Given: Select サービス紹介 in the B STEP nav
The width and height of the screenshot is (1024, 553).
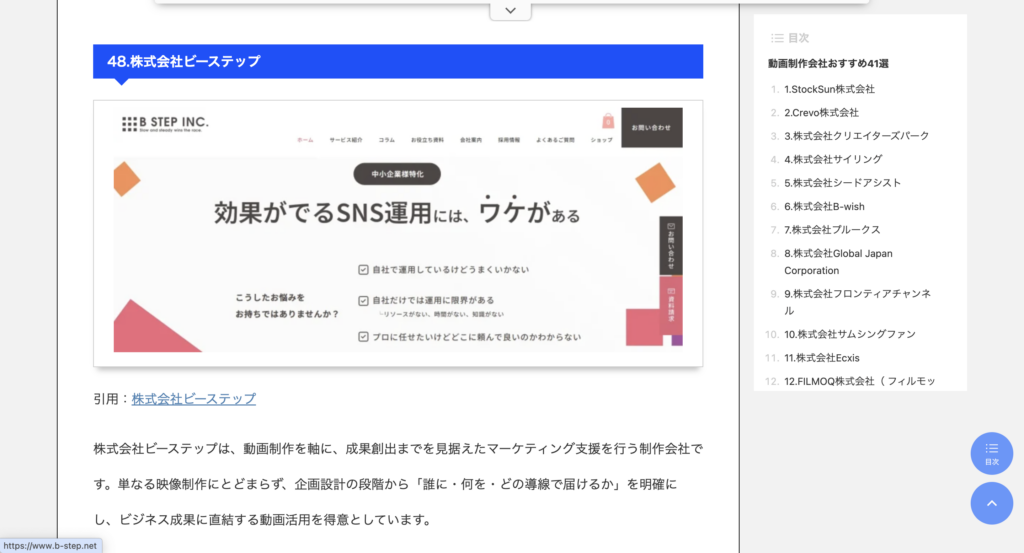Looking at the screenshot, I should (345, 140).
